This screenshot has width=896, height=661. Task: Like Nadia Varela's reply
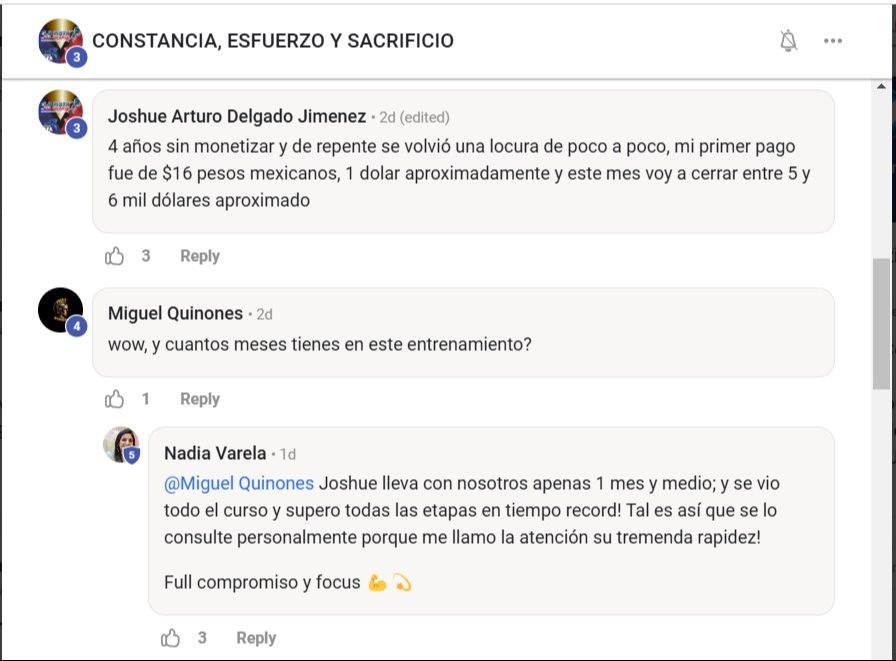[x=170, y=638]
